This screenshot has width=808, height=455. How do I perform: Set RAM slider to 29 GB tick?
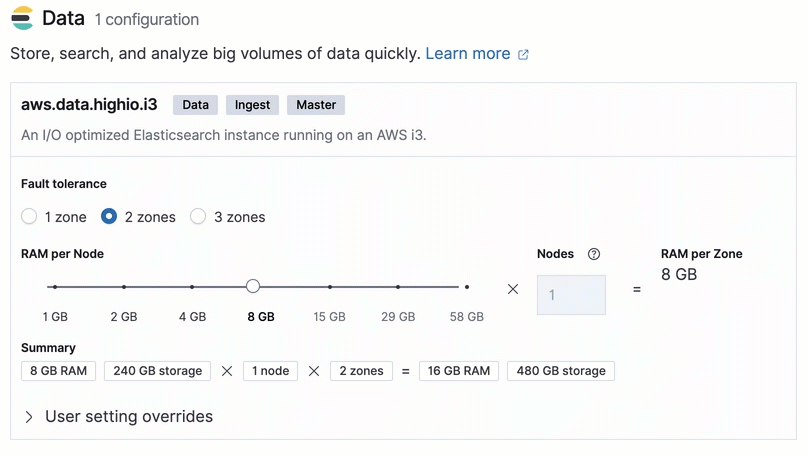point(398,287)
